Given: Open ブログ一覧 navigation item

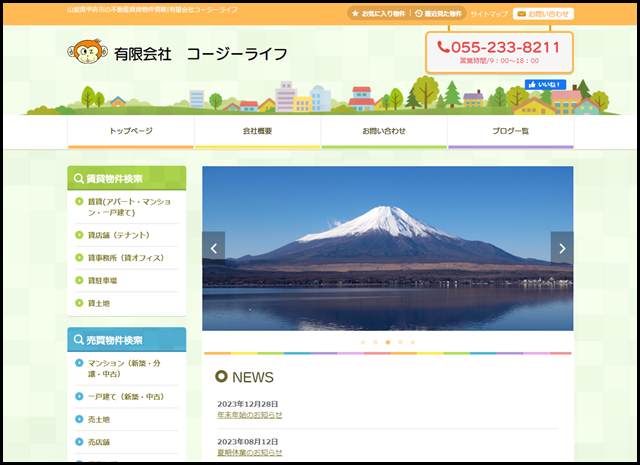Looking at the screenshot, I should tap(511, 131).
